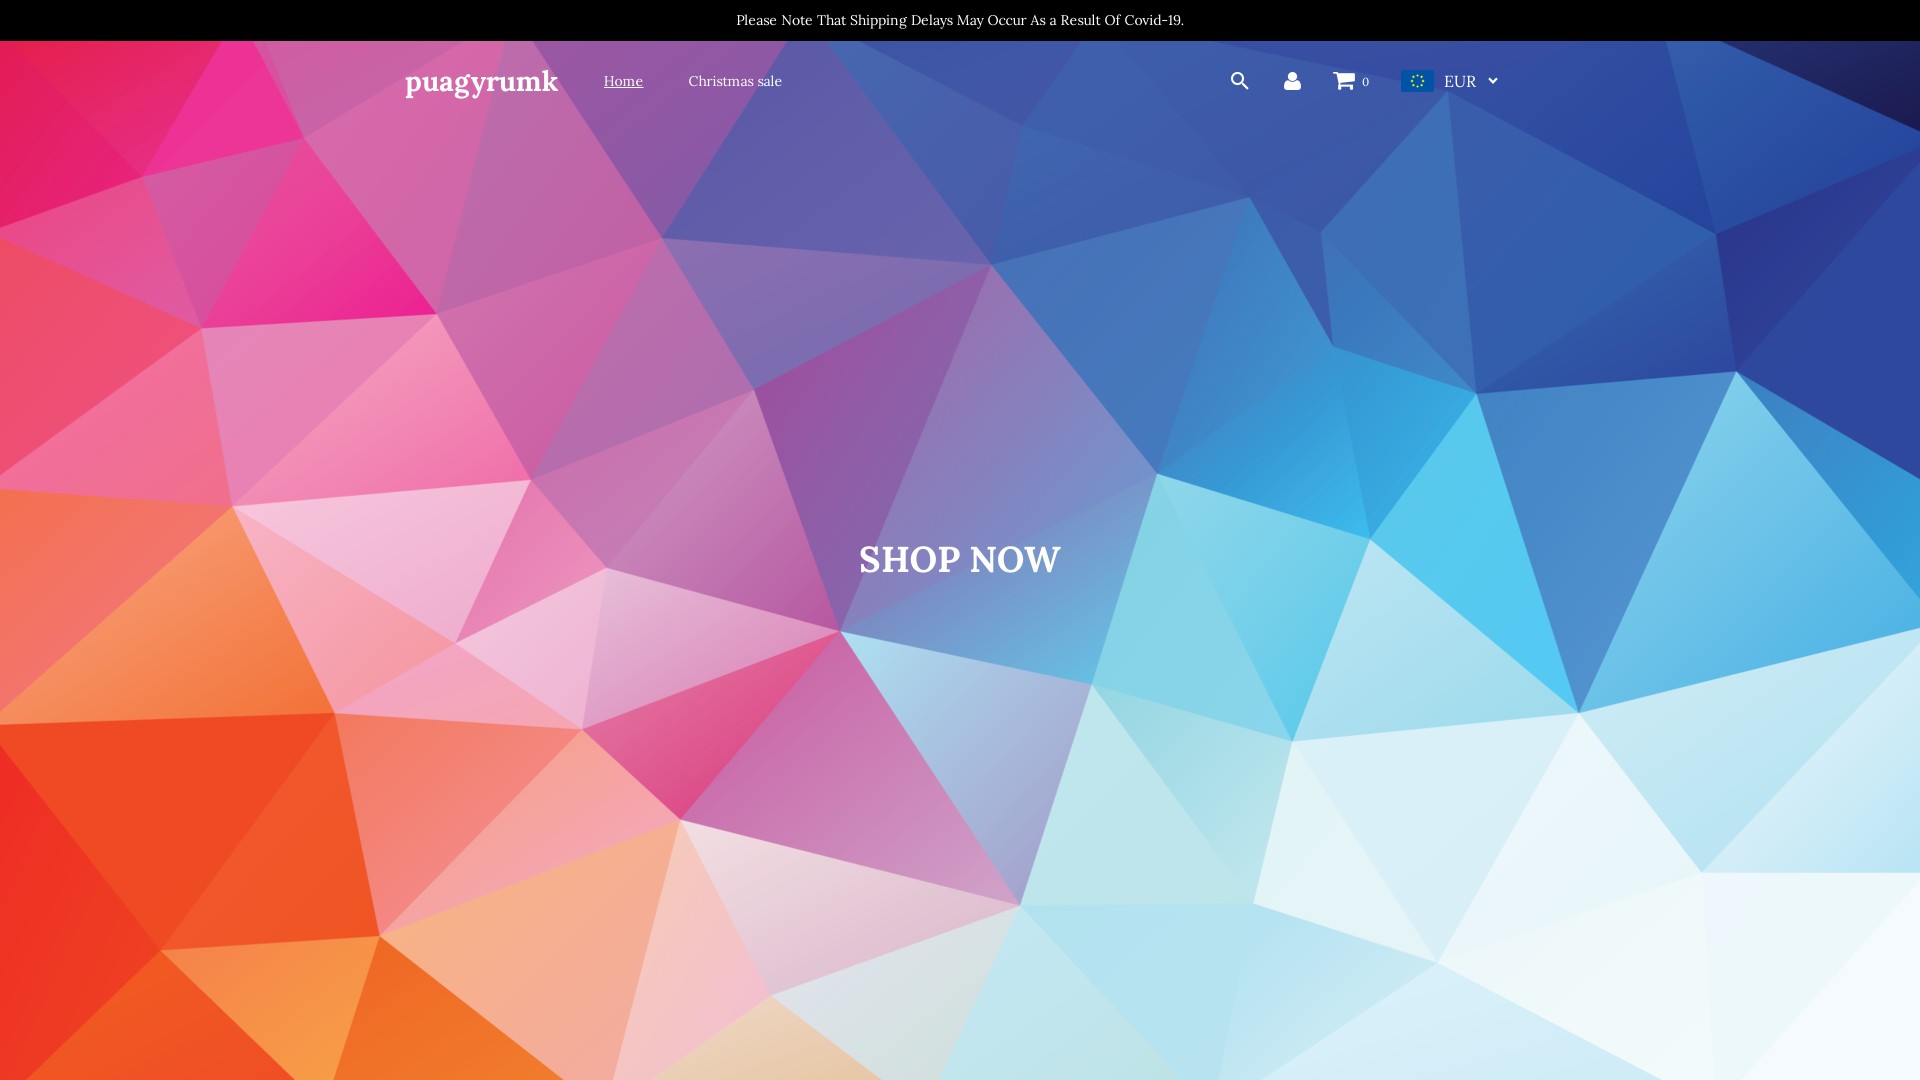Open the shopping cart icon

click(x=1343, y=81)
